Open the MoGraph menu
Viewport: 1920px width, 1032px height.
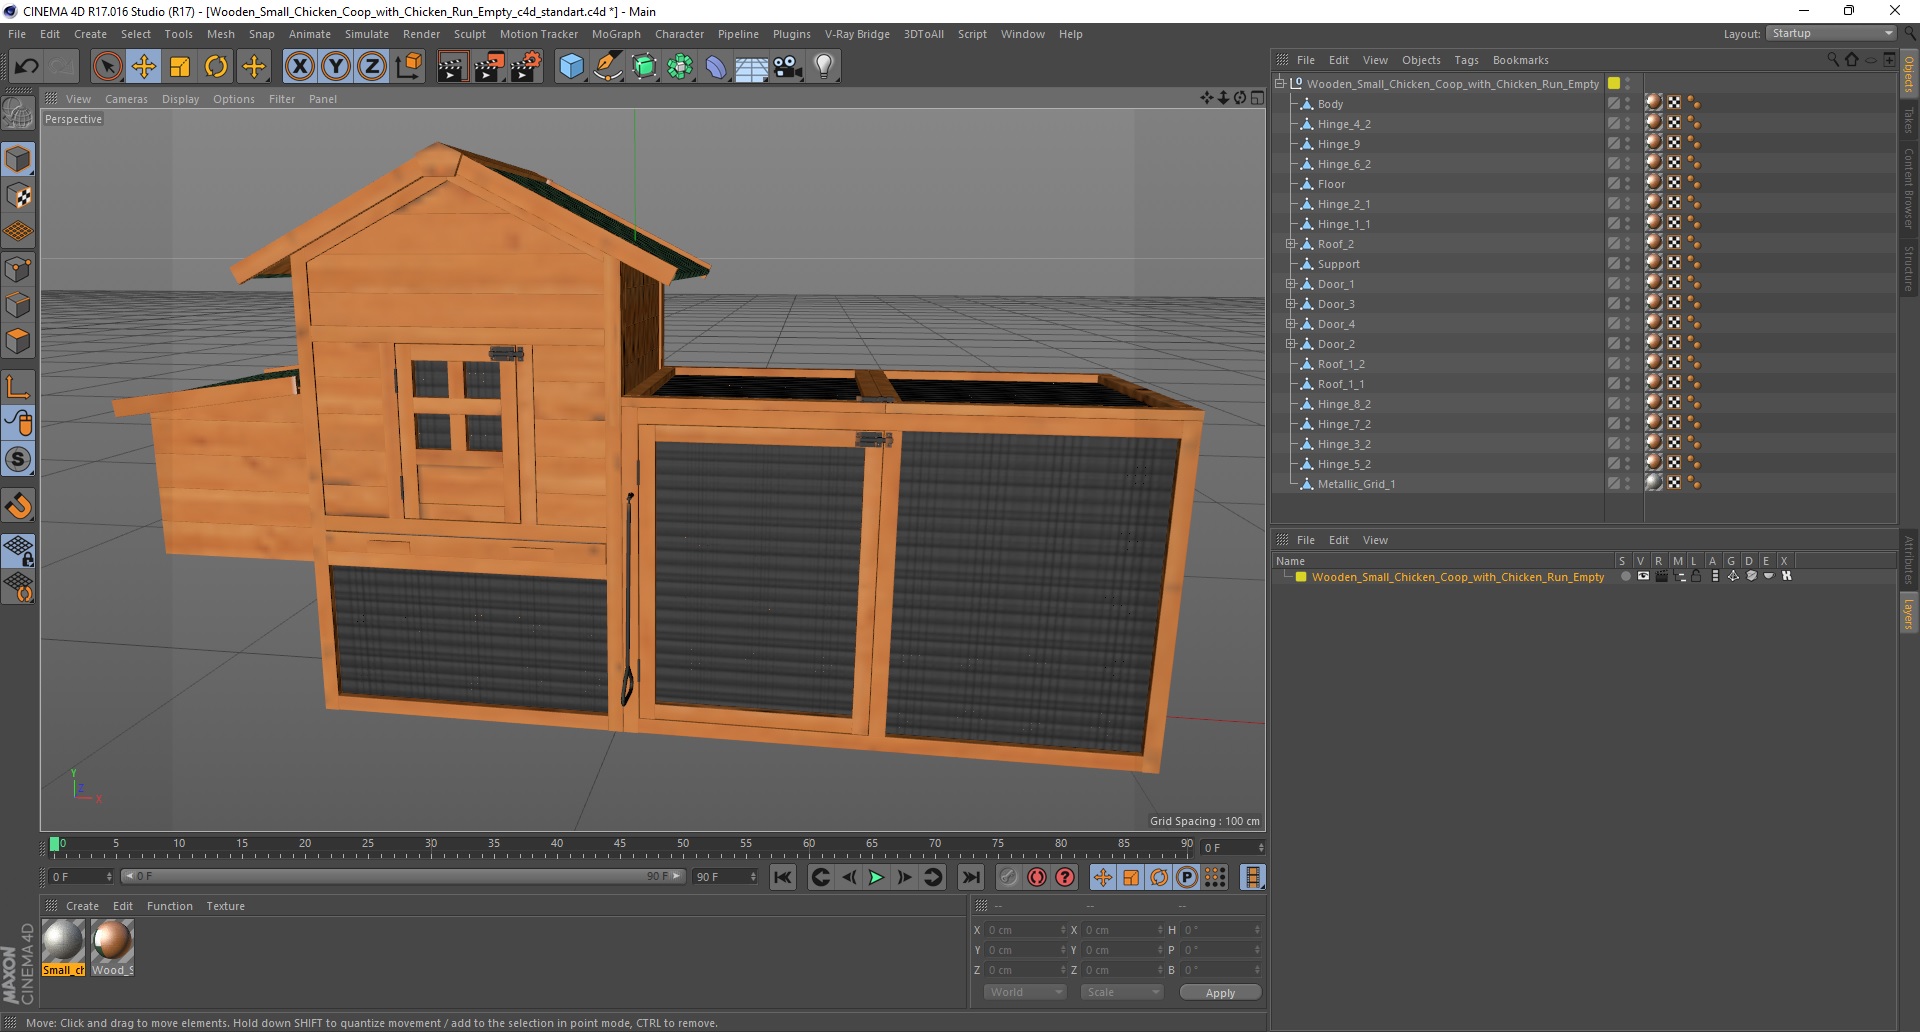(615, 34)
